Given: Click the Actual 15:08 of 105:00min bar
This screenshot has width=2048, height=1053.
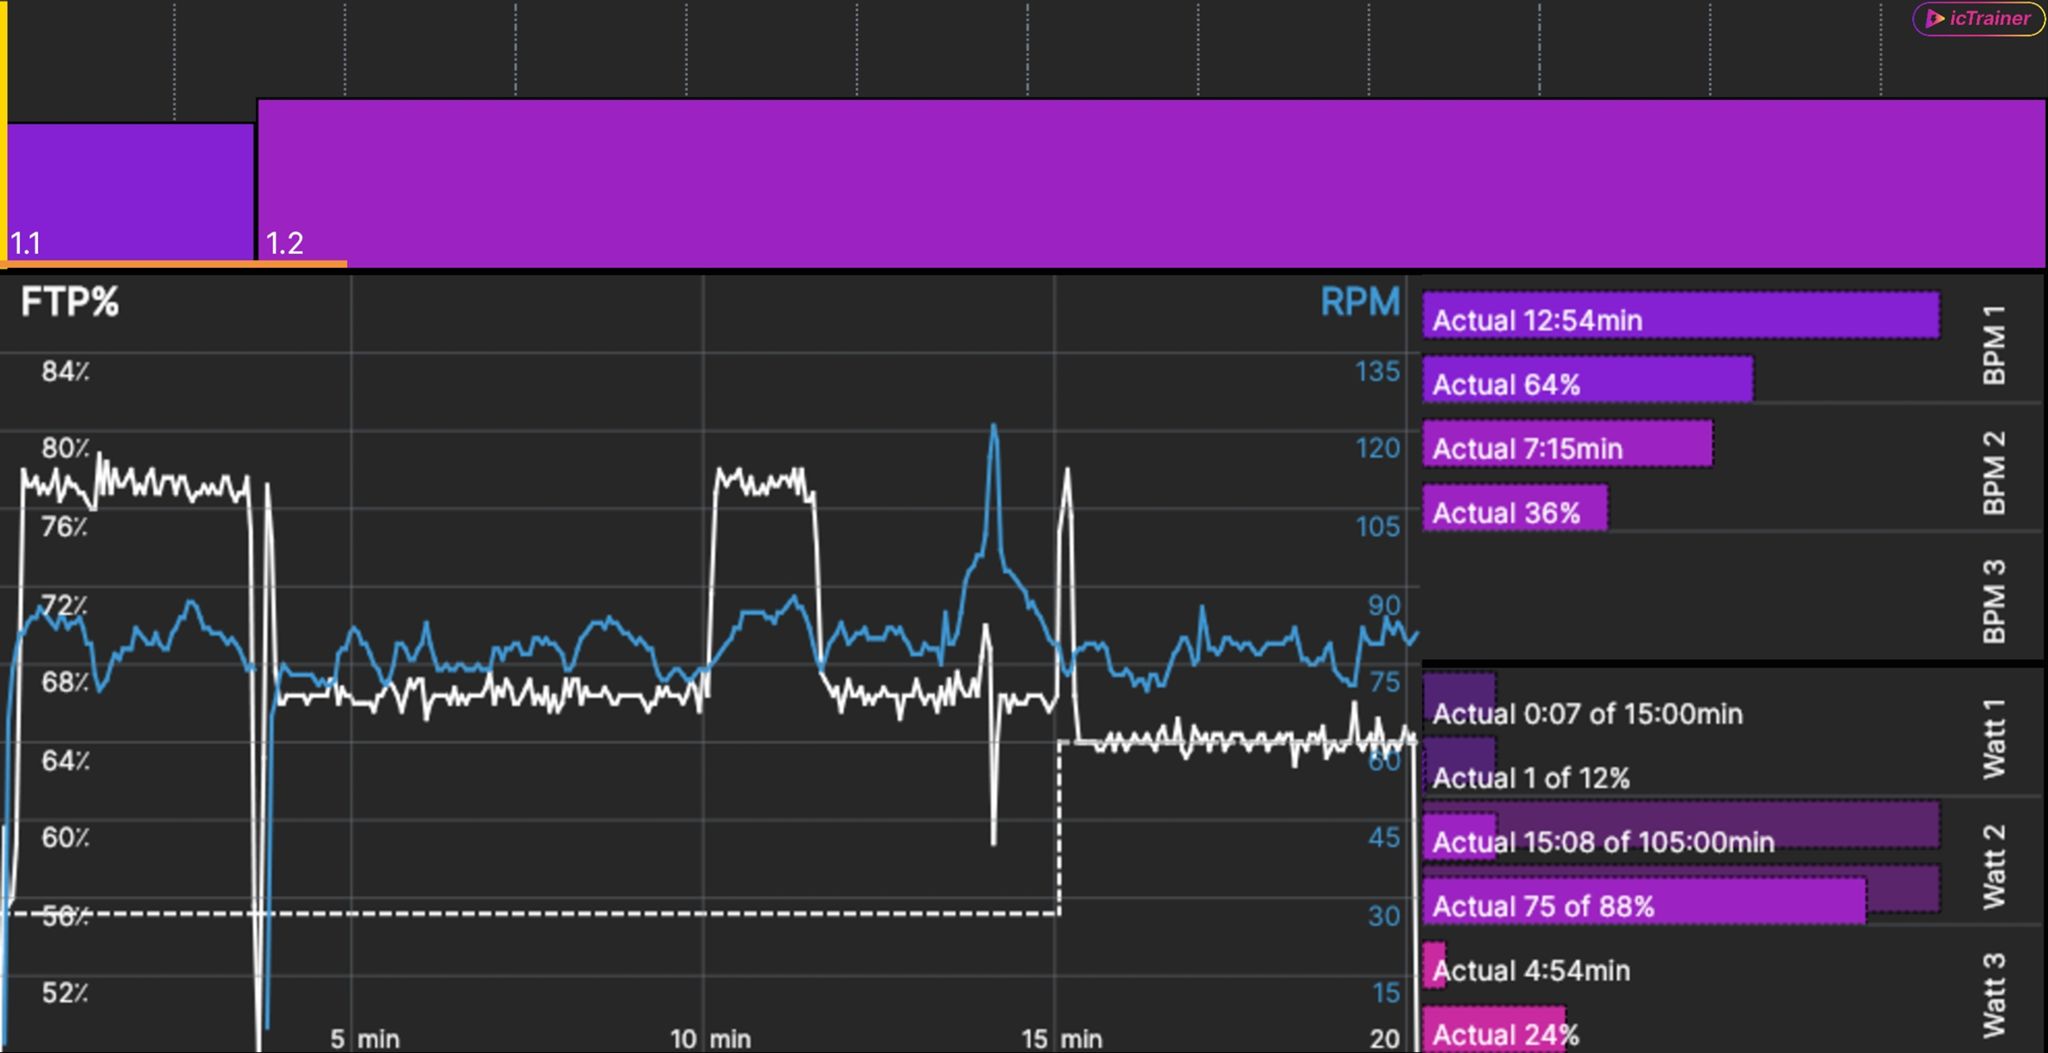Looking at the screenshot, I should pyautogui.click(x=1680, y=828).
